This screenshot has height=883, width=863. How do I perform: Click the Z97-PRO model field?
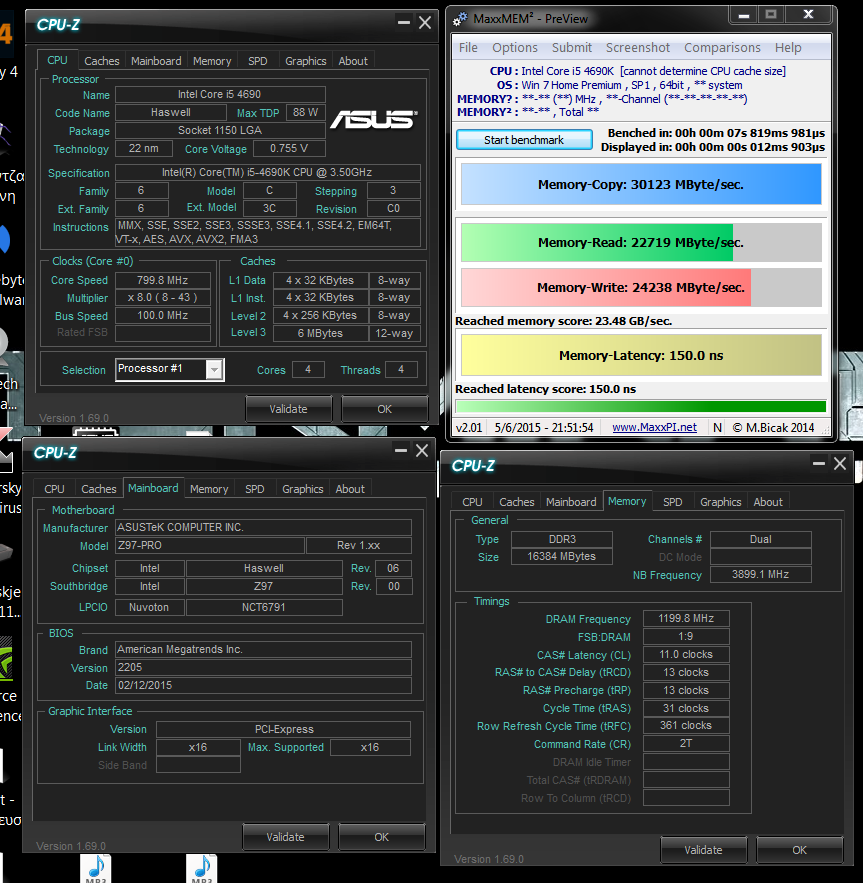pyautogui.click(x=210, y=545)
